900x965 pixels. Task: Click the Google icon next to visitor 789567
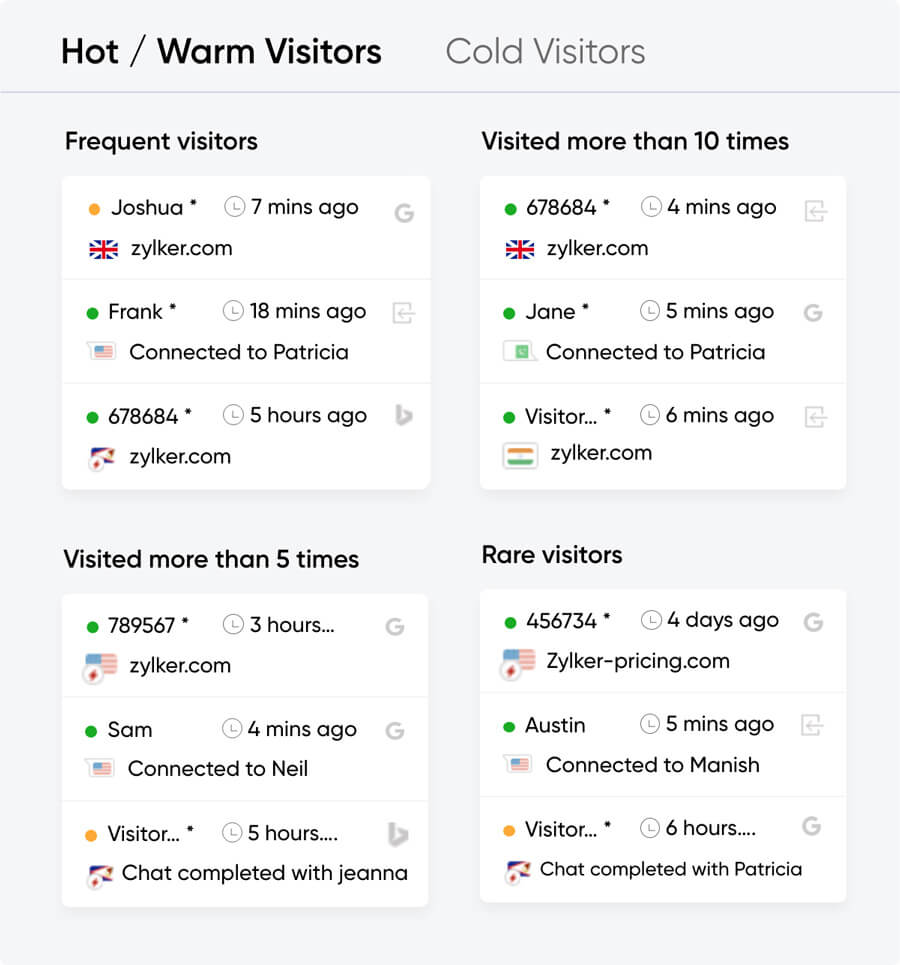pos(395,627)
